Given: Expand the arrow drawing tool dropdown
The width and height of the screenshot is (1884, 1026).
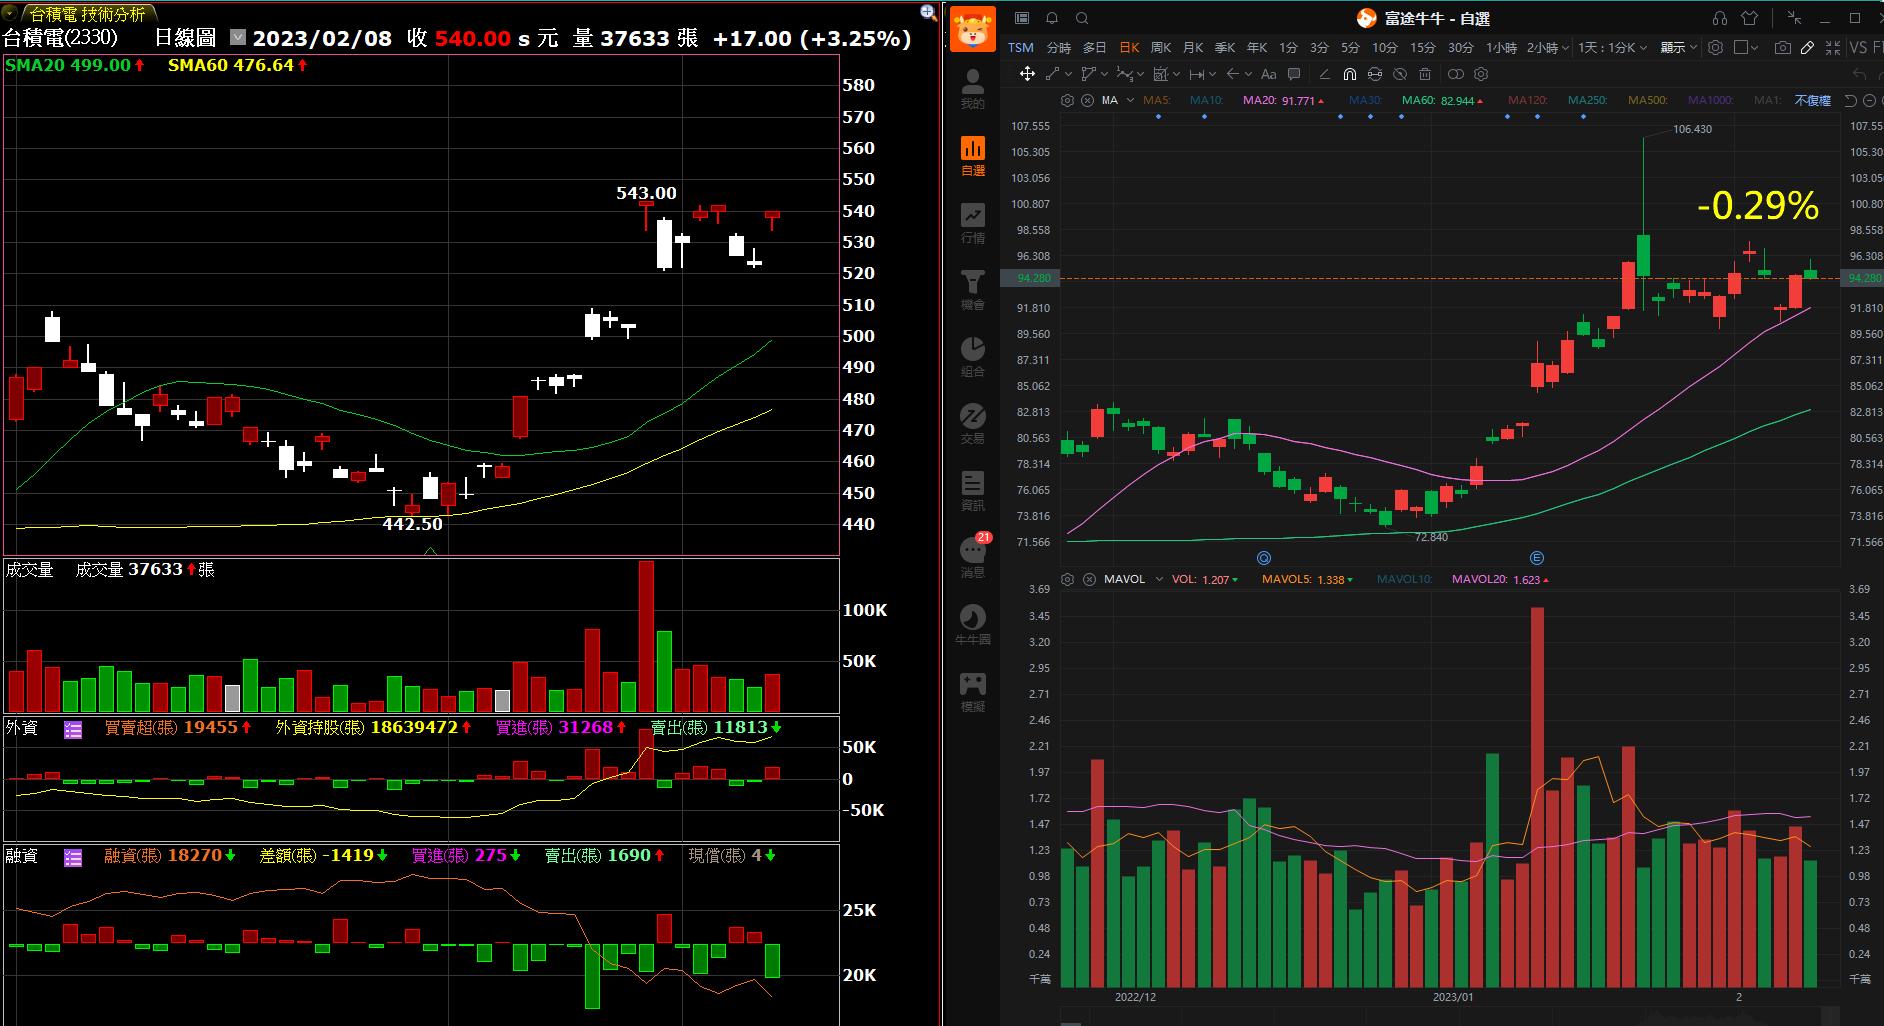Looking at the screenshot, I should tap(1248, 74).
